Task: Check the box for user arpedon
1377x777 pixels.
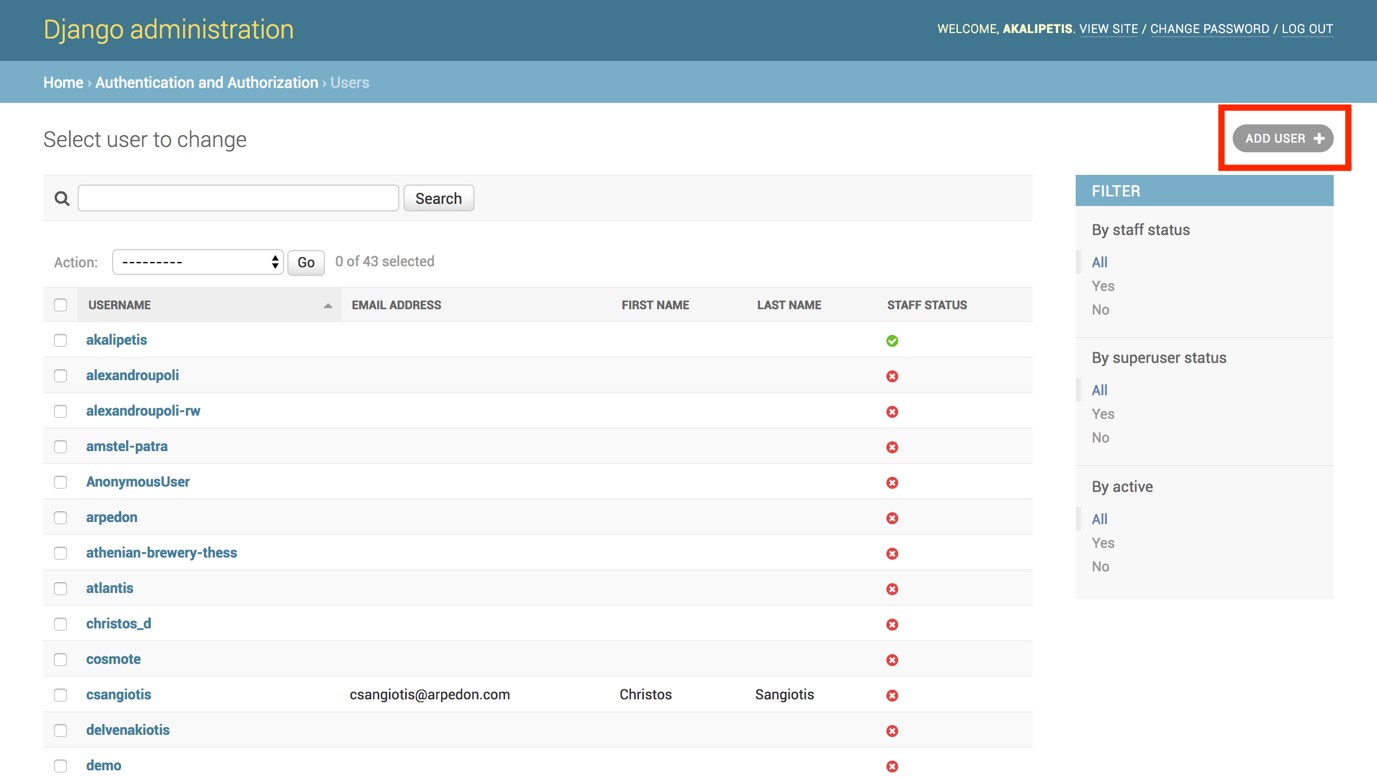Action: [61, 518]
